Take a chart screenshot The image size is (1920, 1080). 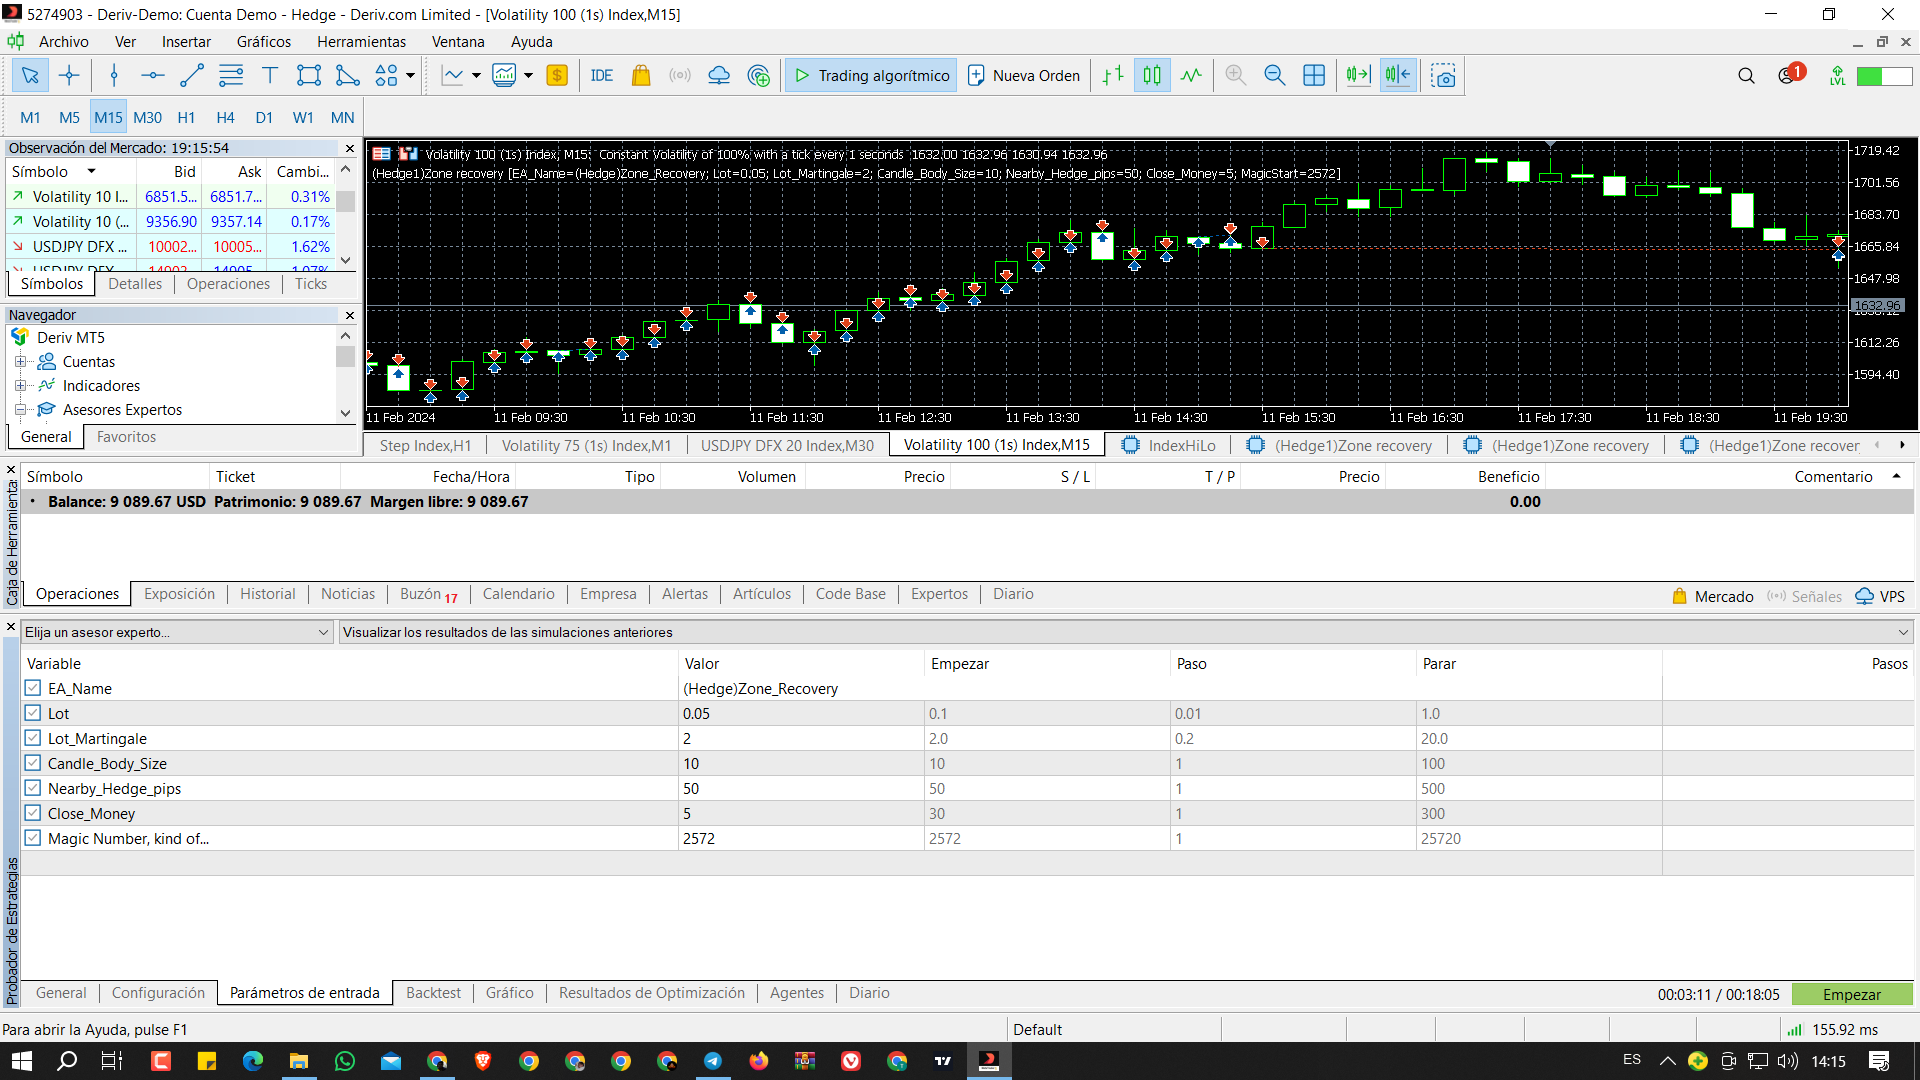pyautogui.click(x=1443, y=75)
